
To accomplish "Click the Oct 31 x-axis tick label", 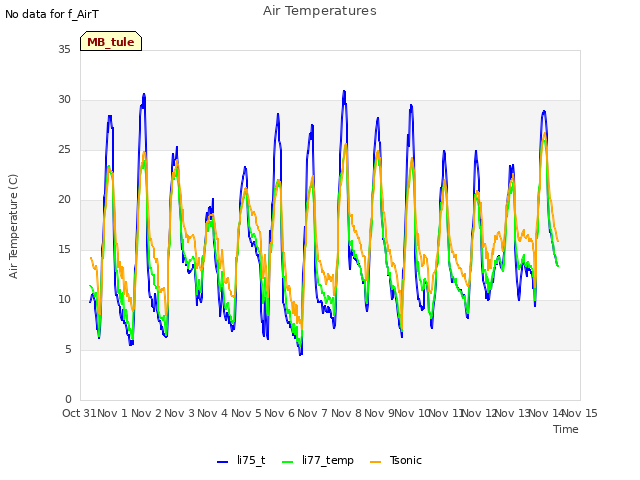I will tap(79, 413).
